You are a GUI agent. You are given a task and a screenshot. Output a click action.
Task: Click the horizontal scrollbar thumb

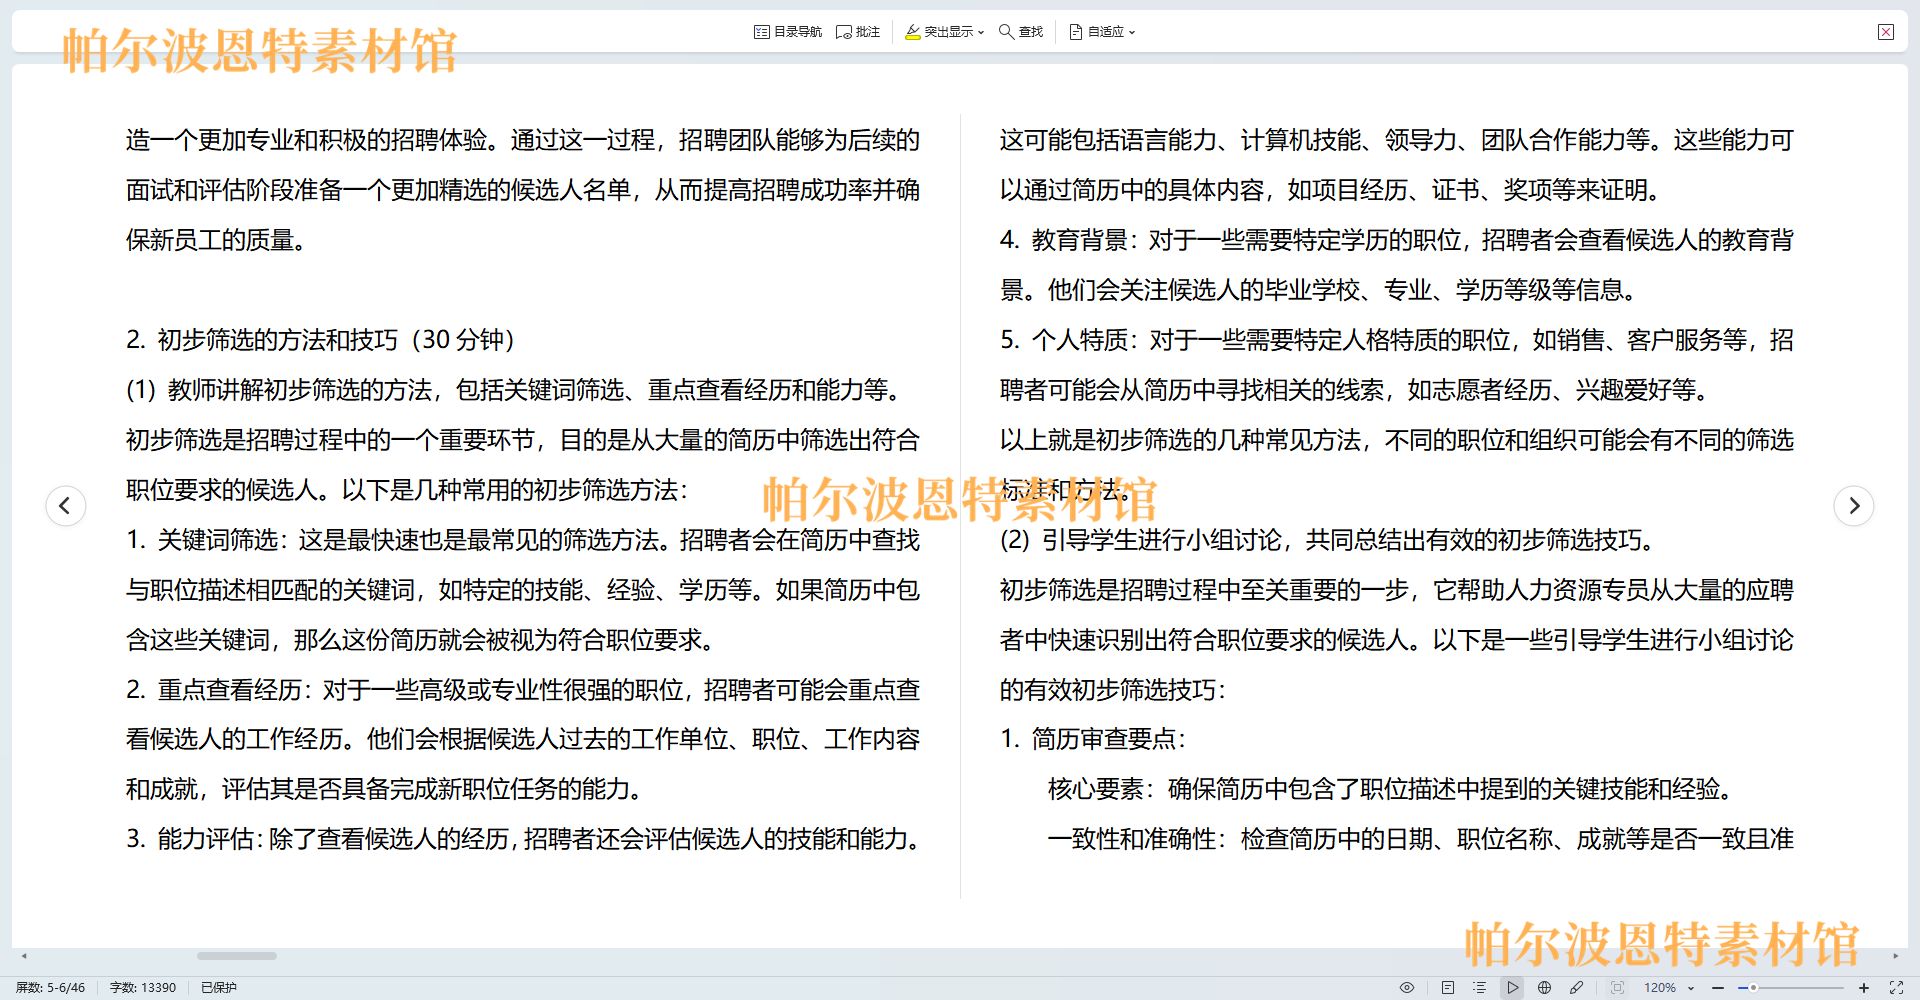[x=237, y=956]
